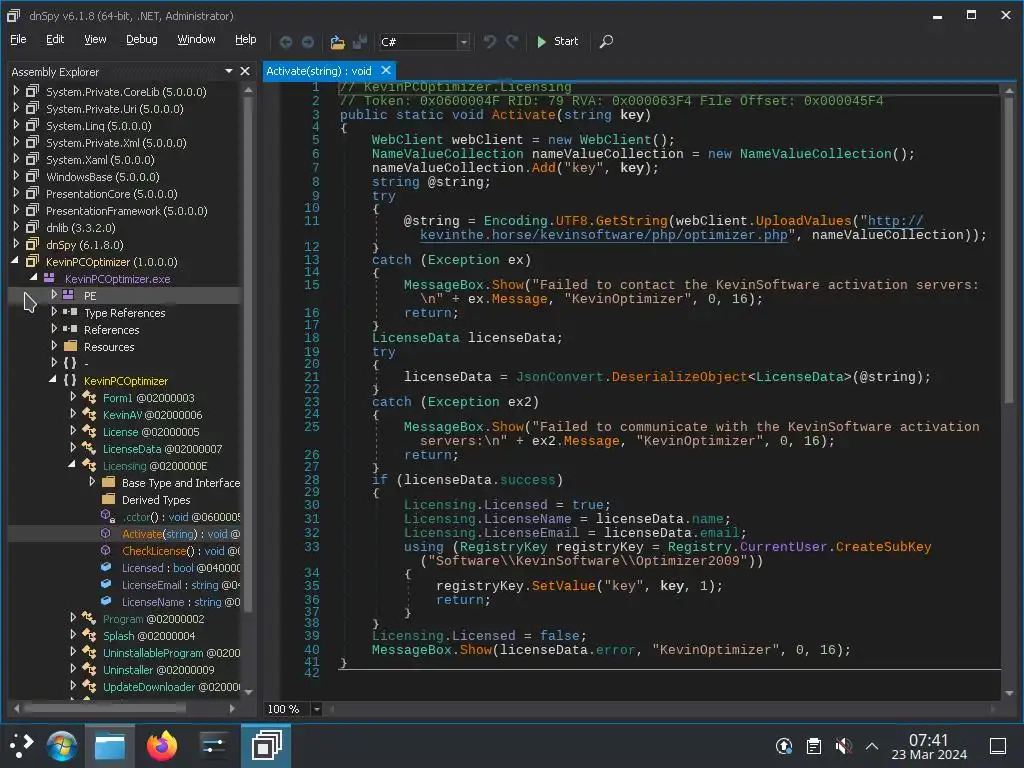Click the Save All toolbar icon
Screen dimensions: 1024x768
(359, 42)
